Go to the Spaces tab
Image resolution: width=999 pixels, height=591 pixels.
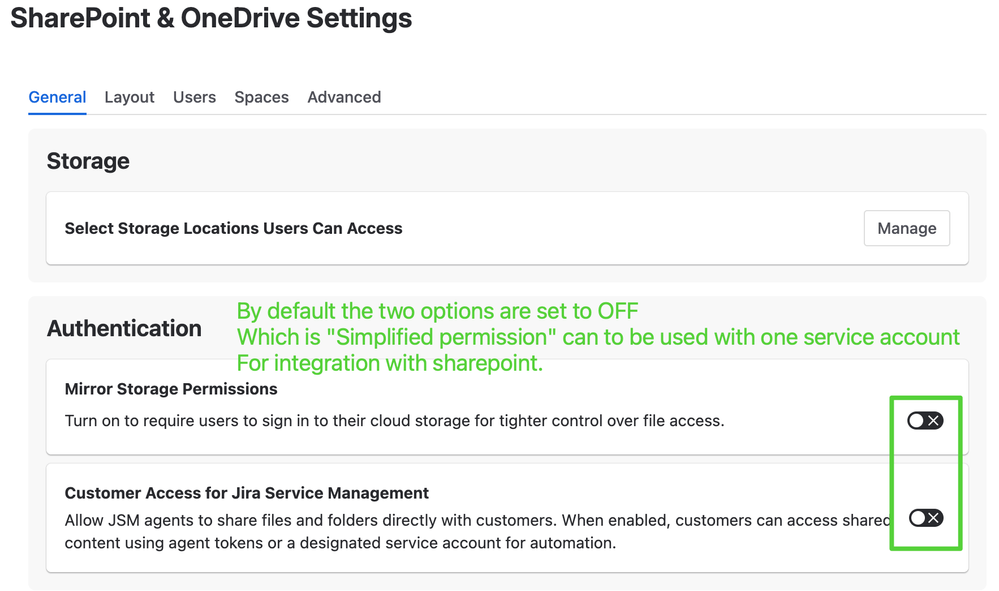pos(261,97)
